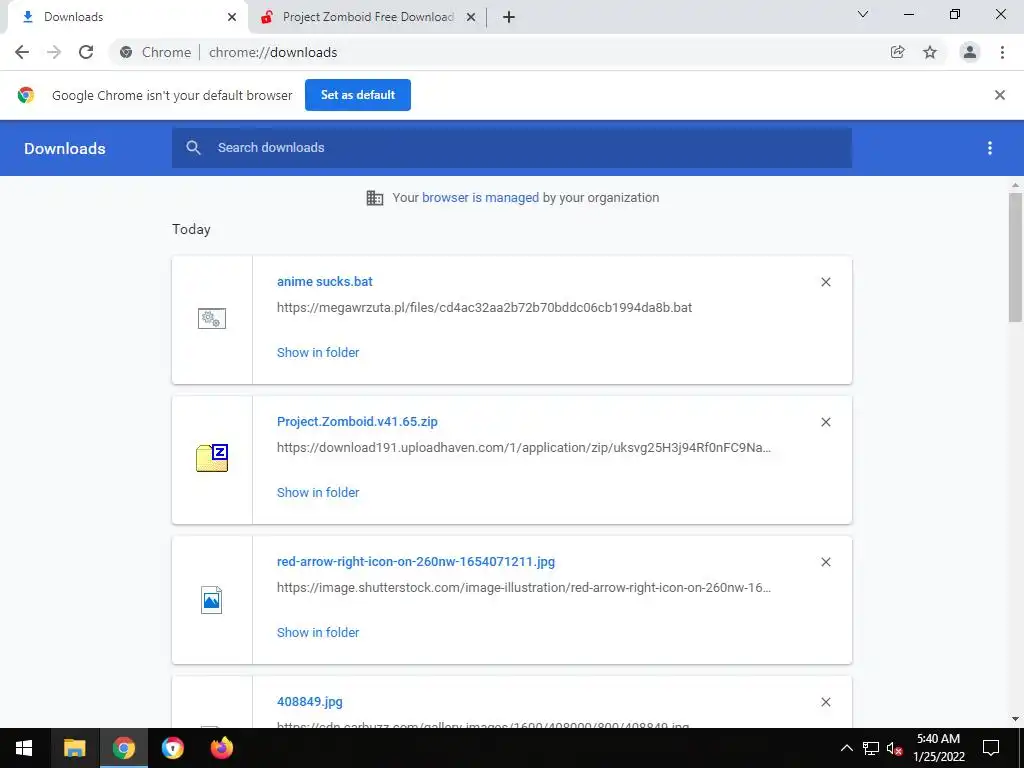Screen dimensions: 1024x768
Task: Click the taskbar clock showing 5:40 AM
Action: pos(938,748)
